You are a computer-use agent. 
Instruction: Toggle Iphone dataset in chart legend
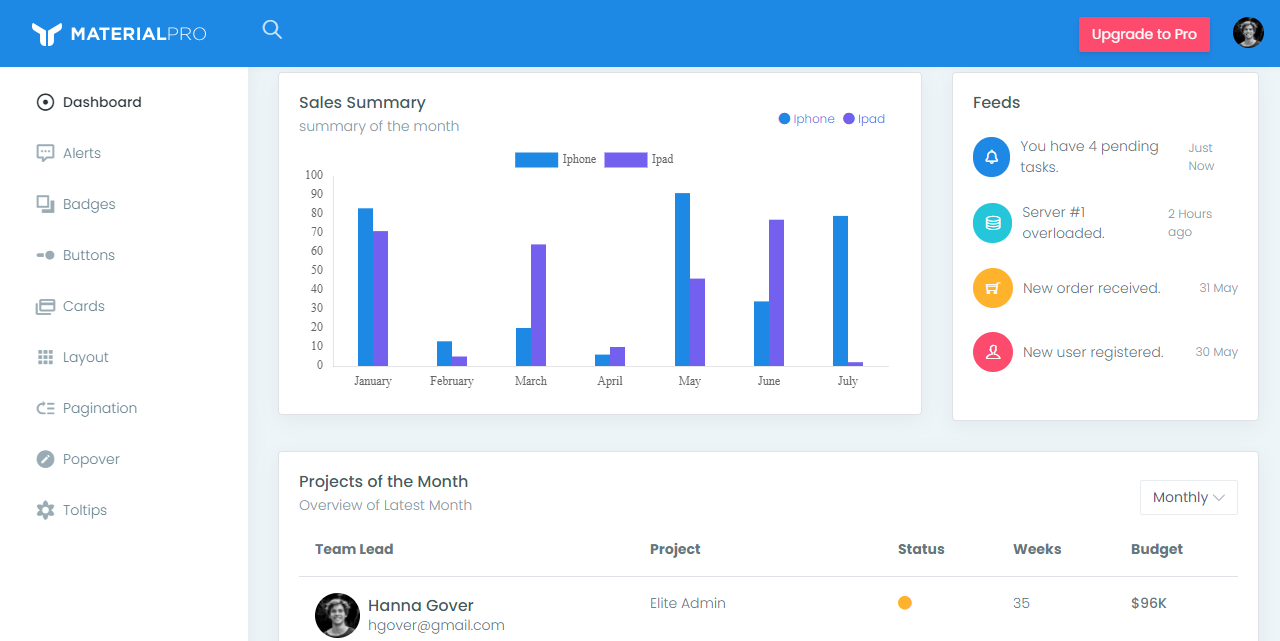click(x=557, y=159)
